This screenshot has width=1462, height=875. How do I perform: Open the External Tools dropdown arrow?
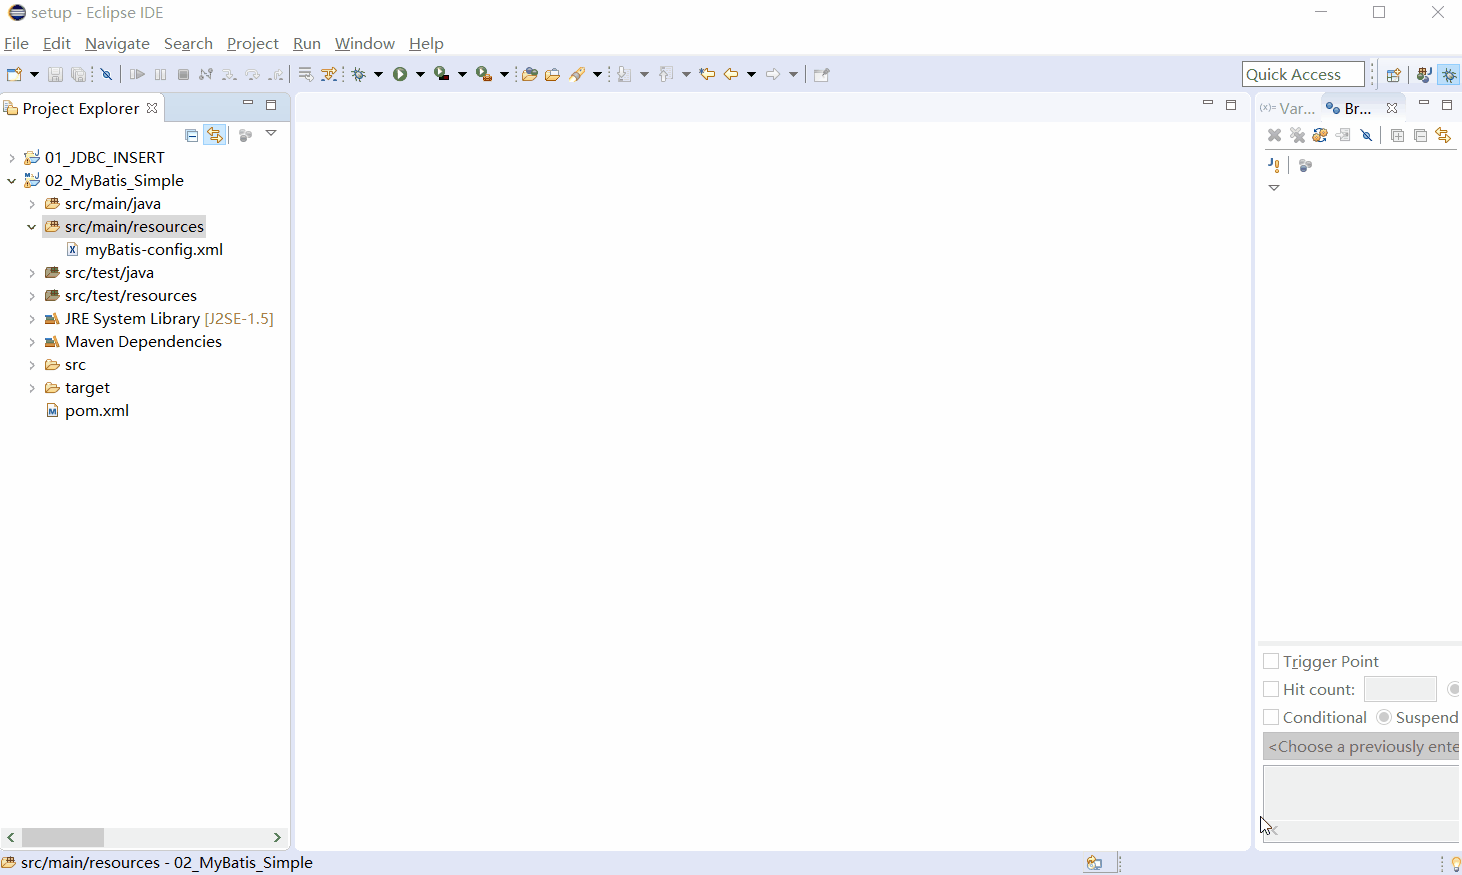coord(504,74)
